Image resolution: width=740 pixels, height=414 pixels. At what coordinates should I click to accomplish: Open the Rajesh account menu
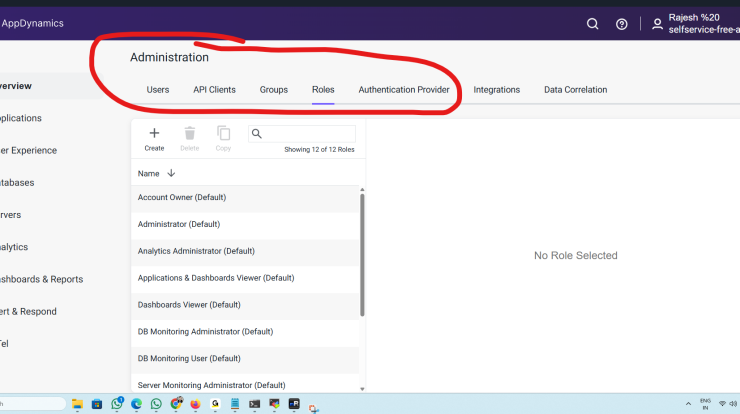click(700, 24)
